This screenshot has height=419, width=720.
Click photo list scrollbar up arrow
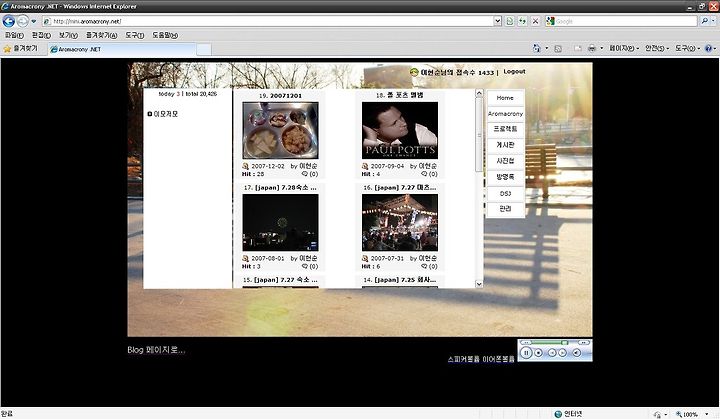(479, 93)
